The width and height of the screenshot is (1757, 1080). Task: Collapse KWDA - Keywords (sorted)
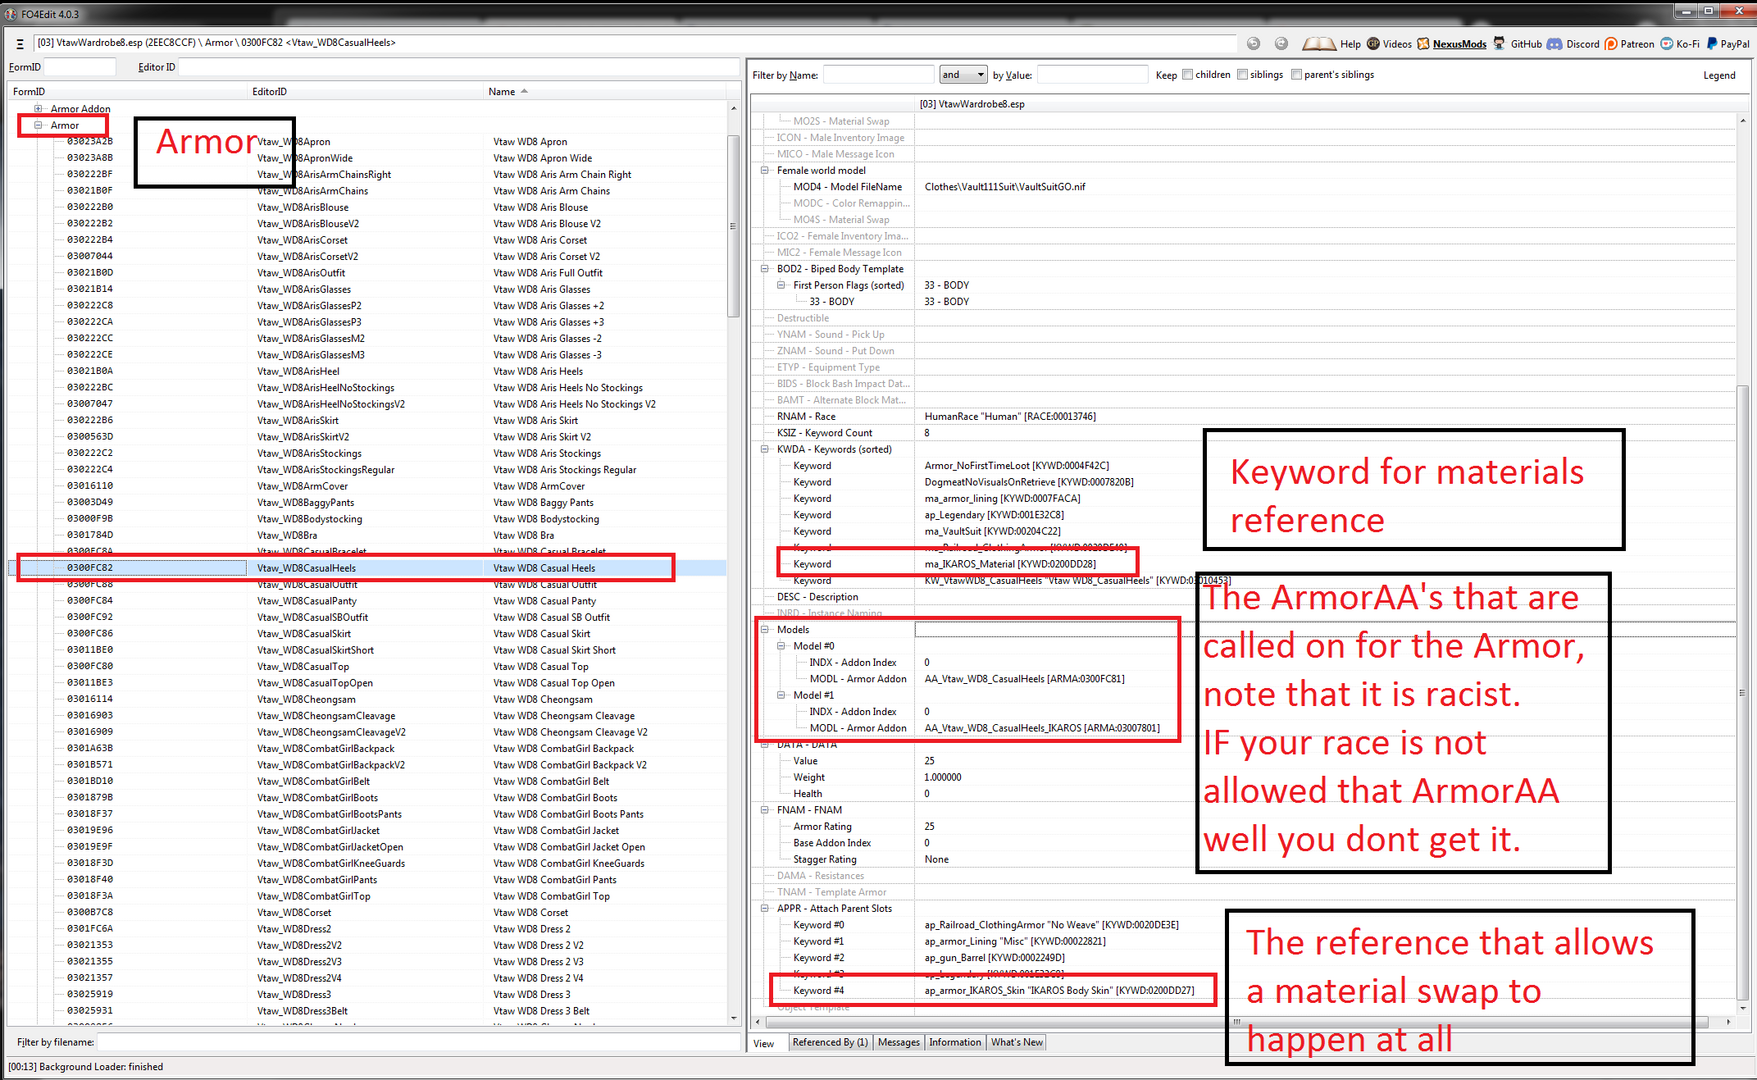(x=765, y=449)
